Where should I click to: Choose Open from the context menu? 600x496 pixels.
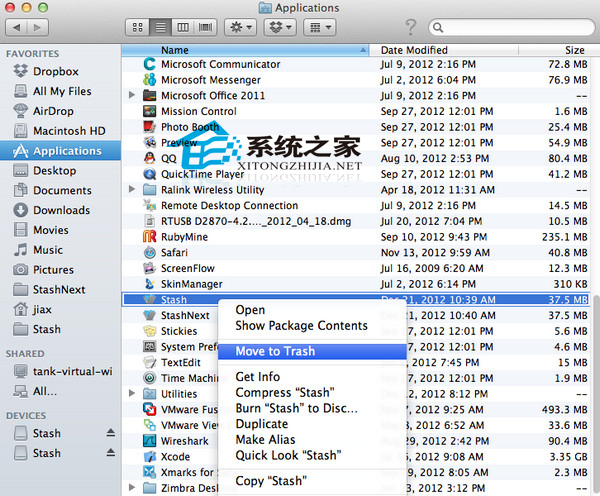pyautogui.click(x=250, y=310)
